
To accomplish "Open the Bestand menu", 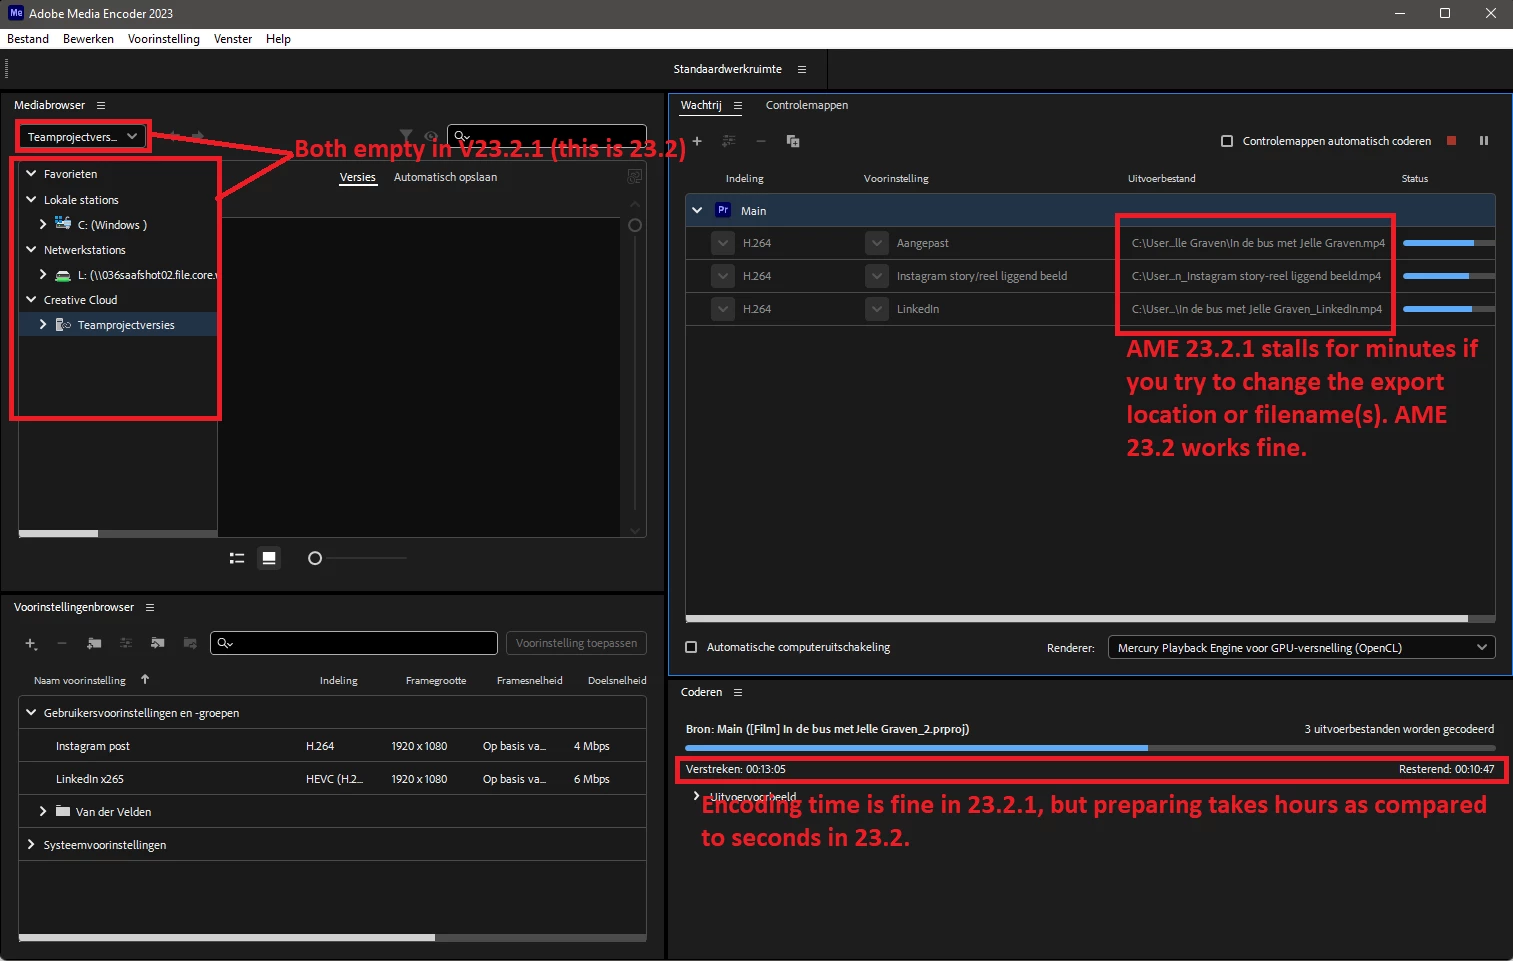I will [x=28, y=39].
